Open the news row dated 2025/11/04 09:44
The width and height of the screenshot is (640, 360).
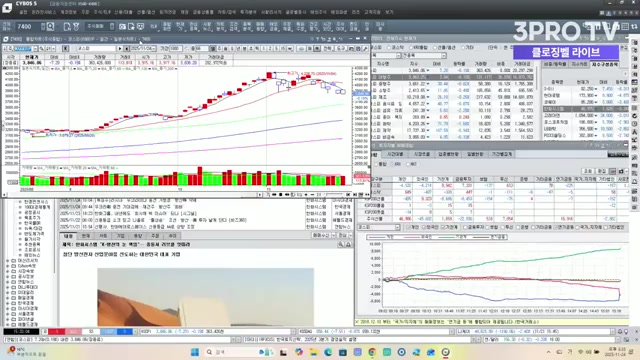(x=206, y=207)
